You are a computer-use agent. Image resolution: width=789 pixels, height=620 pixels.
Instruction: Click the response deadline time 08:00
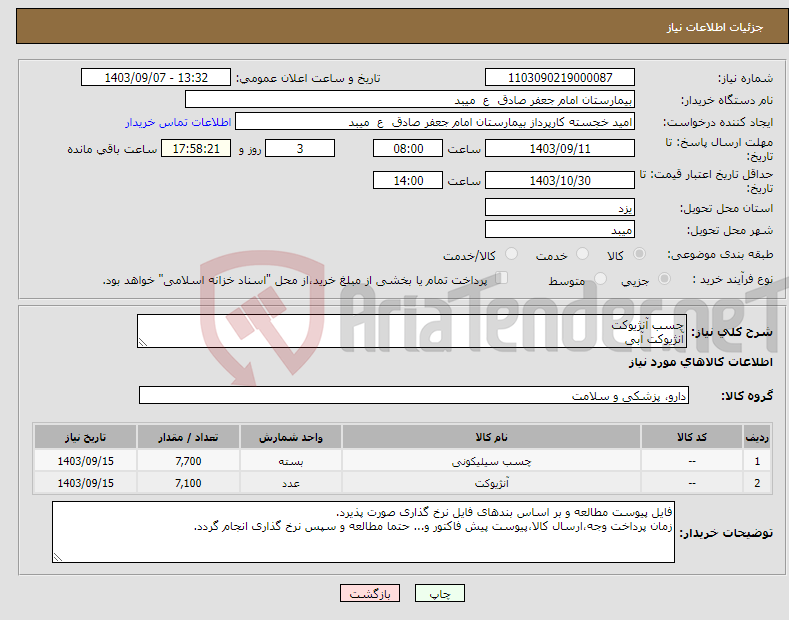(x=408, y=148)
